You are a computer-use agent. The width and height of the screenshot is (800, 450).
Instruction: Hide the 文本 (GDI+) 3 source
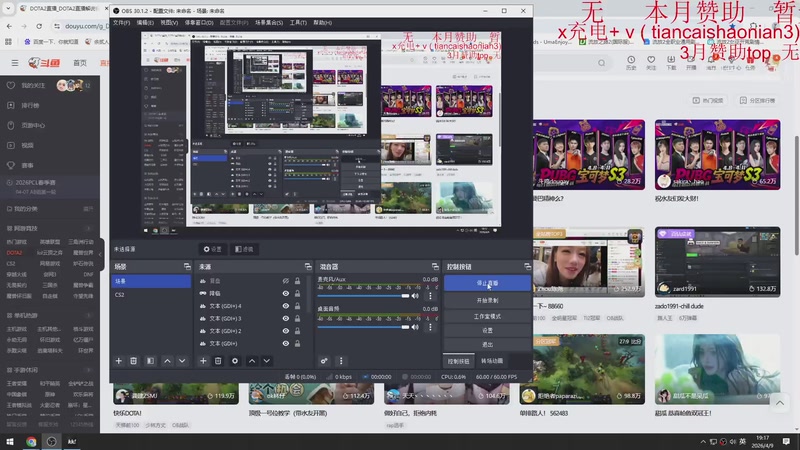click(x=286, y=318)
